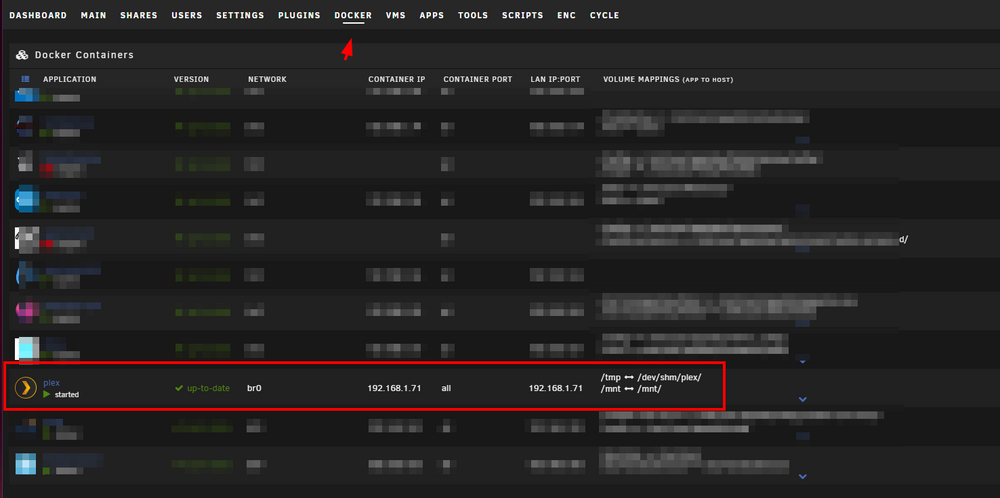Open the CYCLE tab
Image resolution: width=1000 pixels, height=498 pixels.
coord(604,15)
